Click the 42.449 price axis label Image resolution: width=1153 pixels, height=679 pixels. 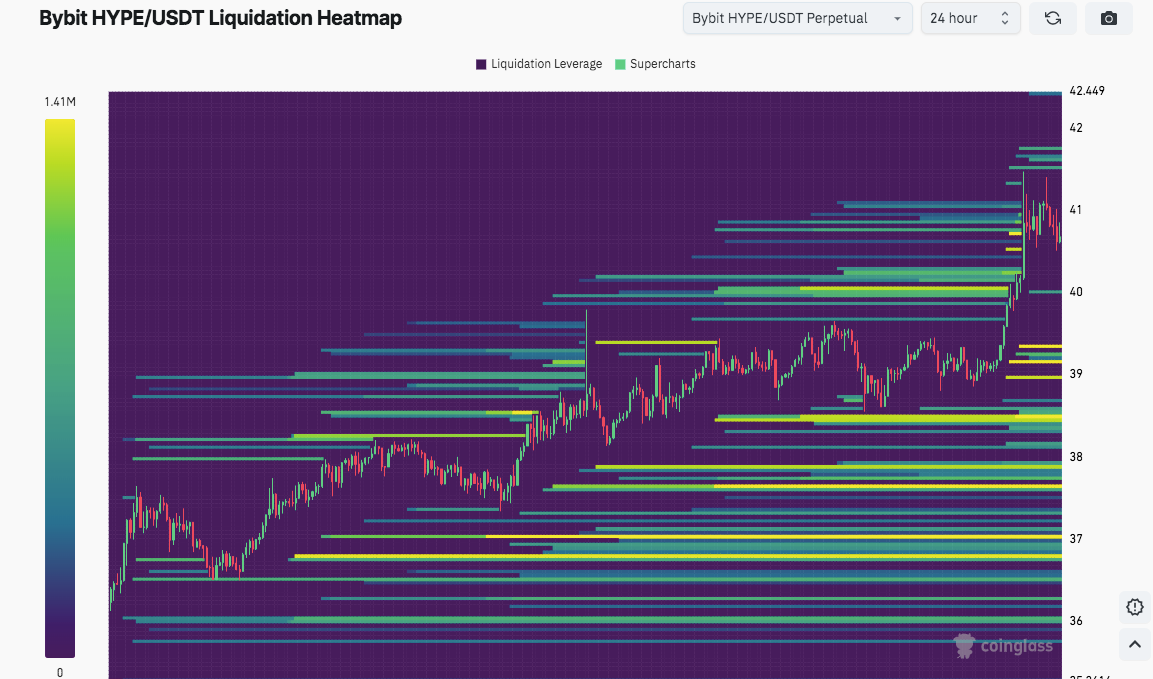coord(1087,90)
